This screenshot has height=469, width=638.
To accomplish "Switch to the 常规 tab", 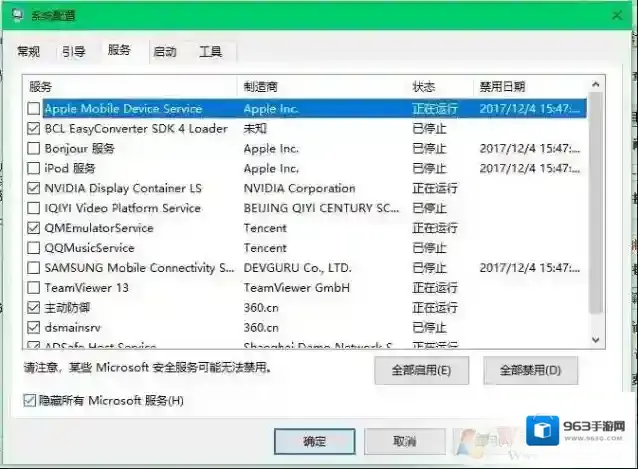I will pos(28,52).
